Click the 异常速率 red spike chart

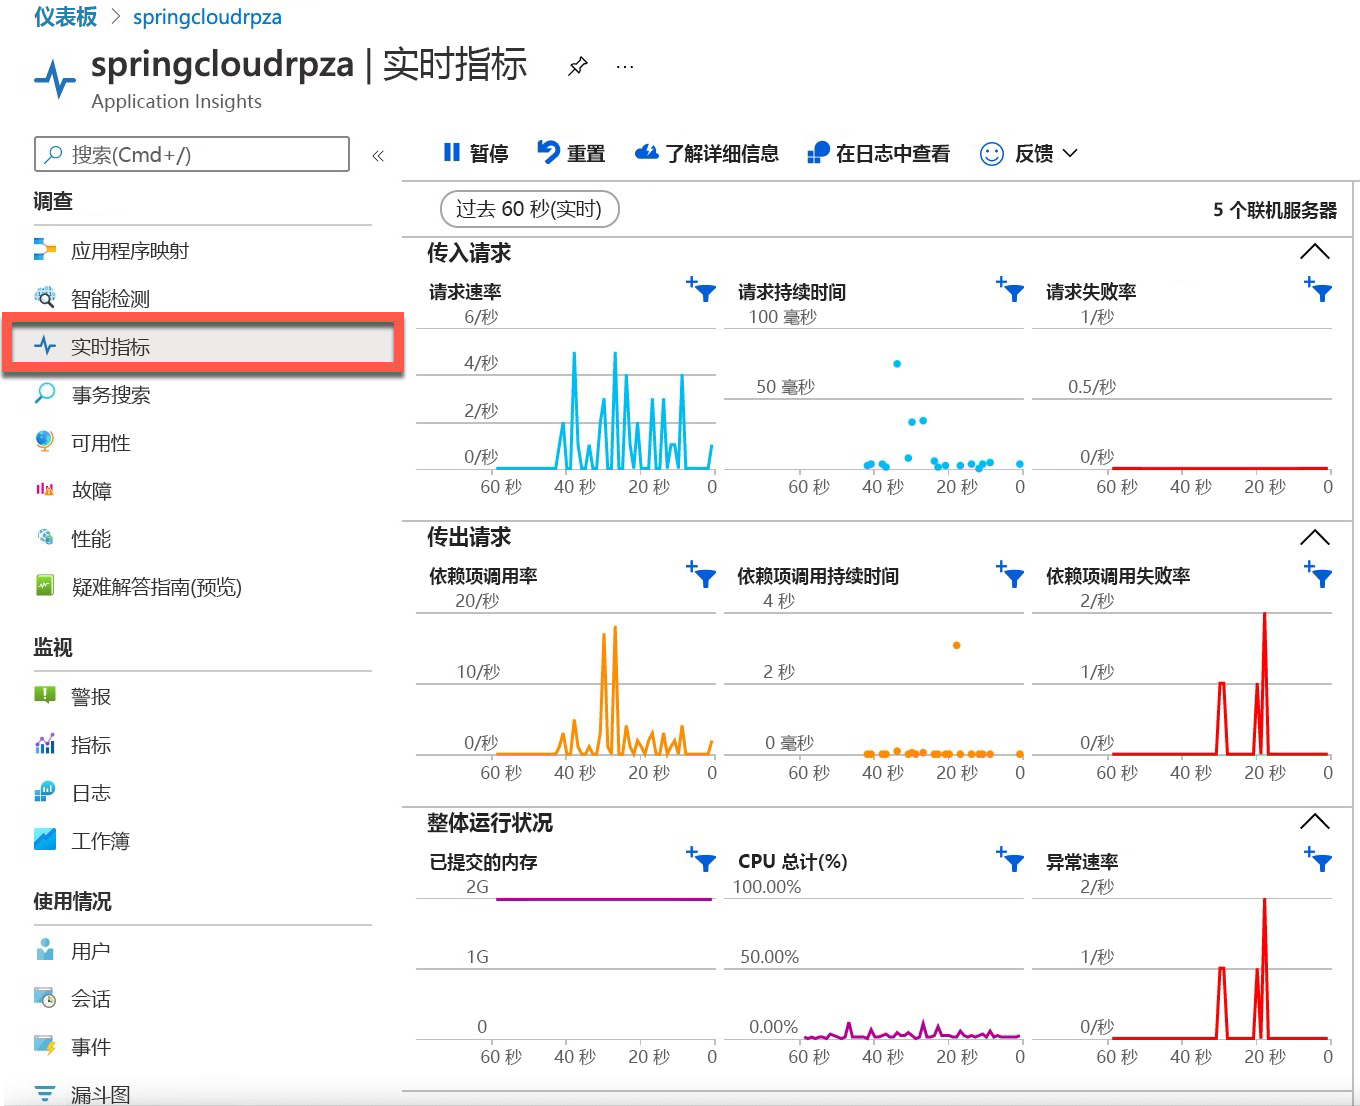pos(1220,970)
